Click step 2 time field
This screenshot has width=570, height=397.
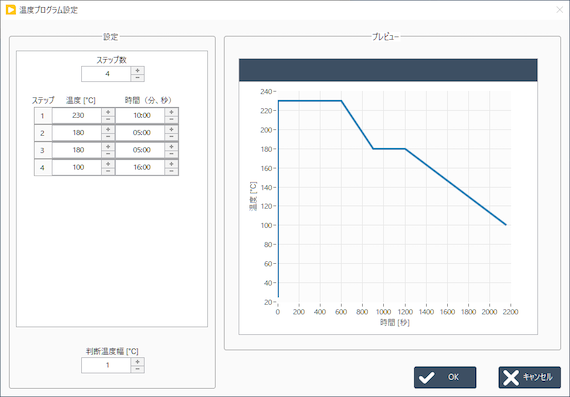(141, 133)
